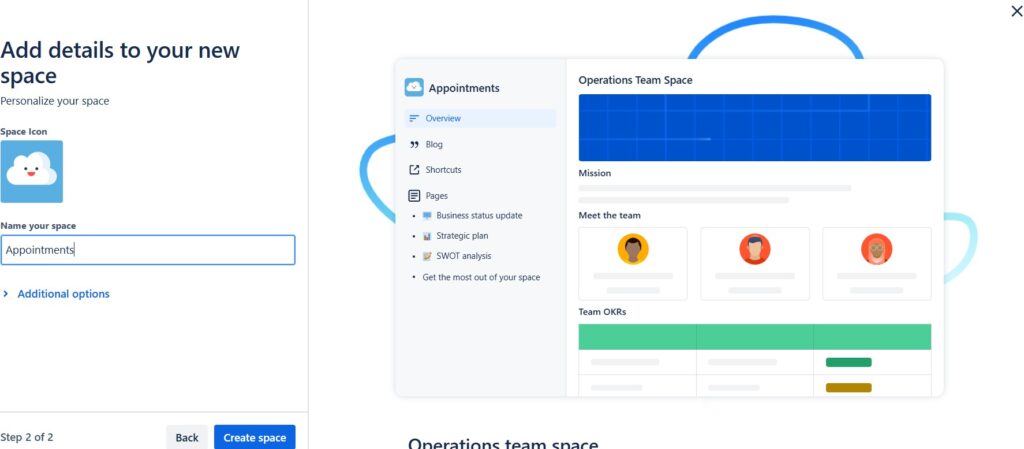The width and height of the screenshot is (1024, 449).
Task: Click the Operations Team Space title
Action: click(x=635, y=80)
